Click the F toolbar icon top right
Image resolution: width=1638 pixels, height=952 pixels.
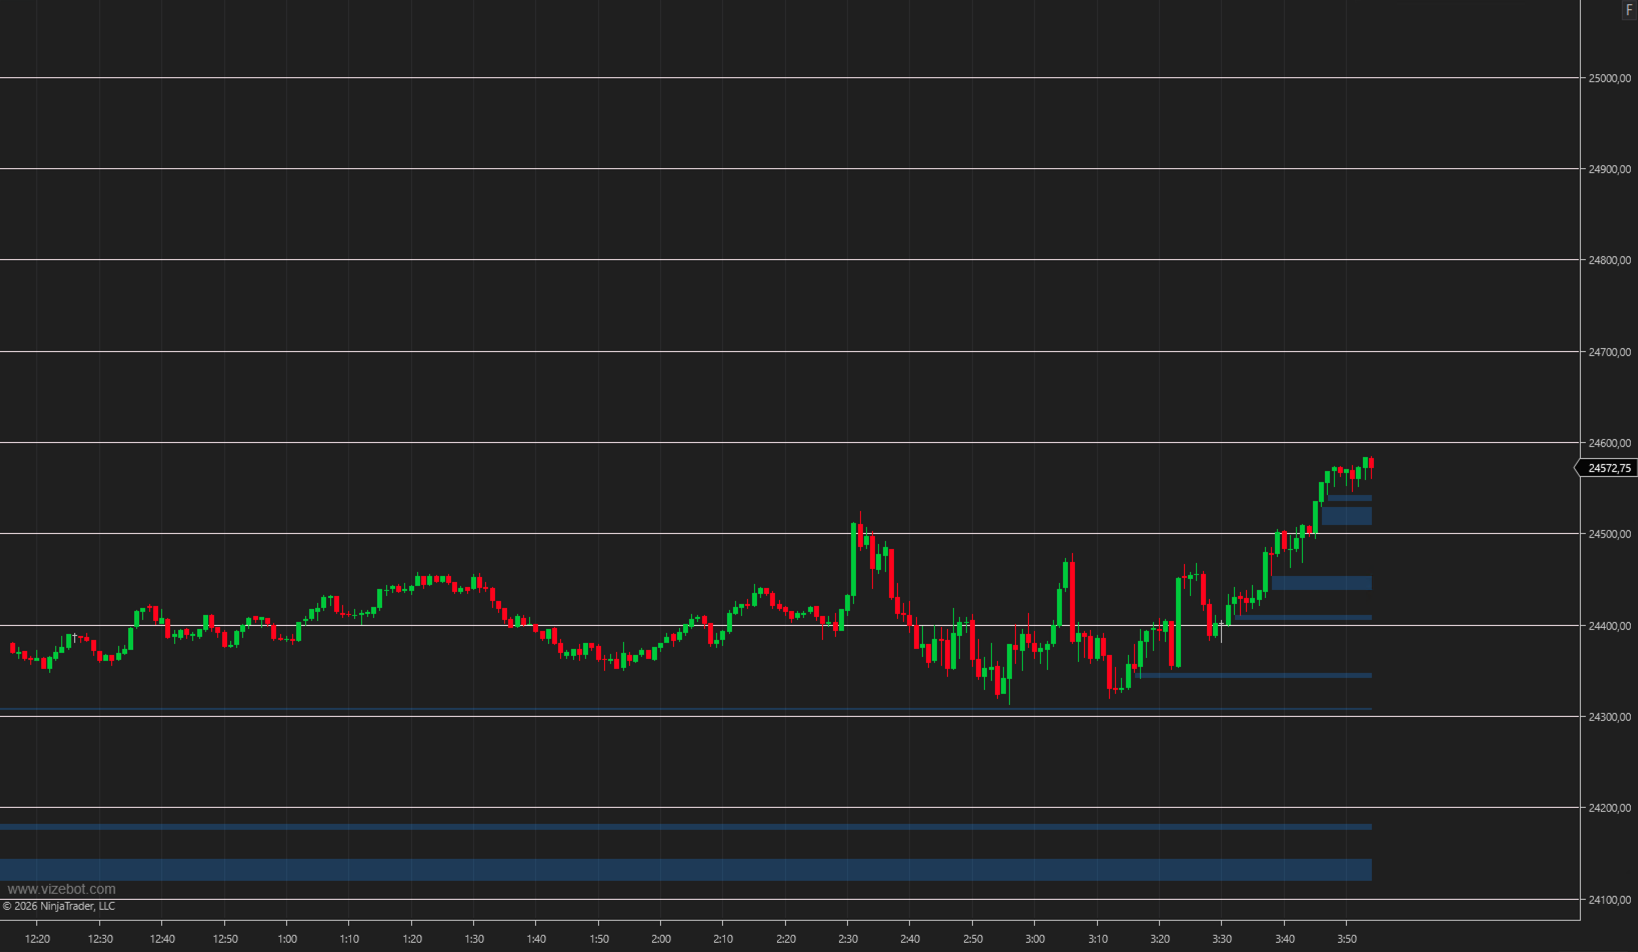1628,11
